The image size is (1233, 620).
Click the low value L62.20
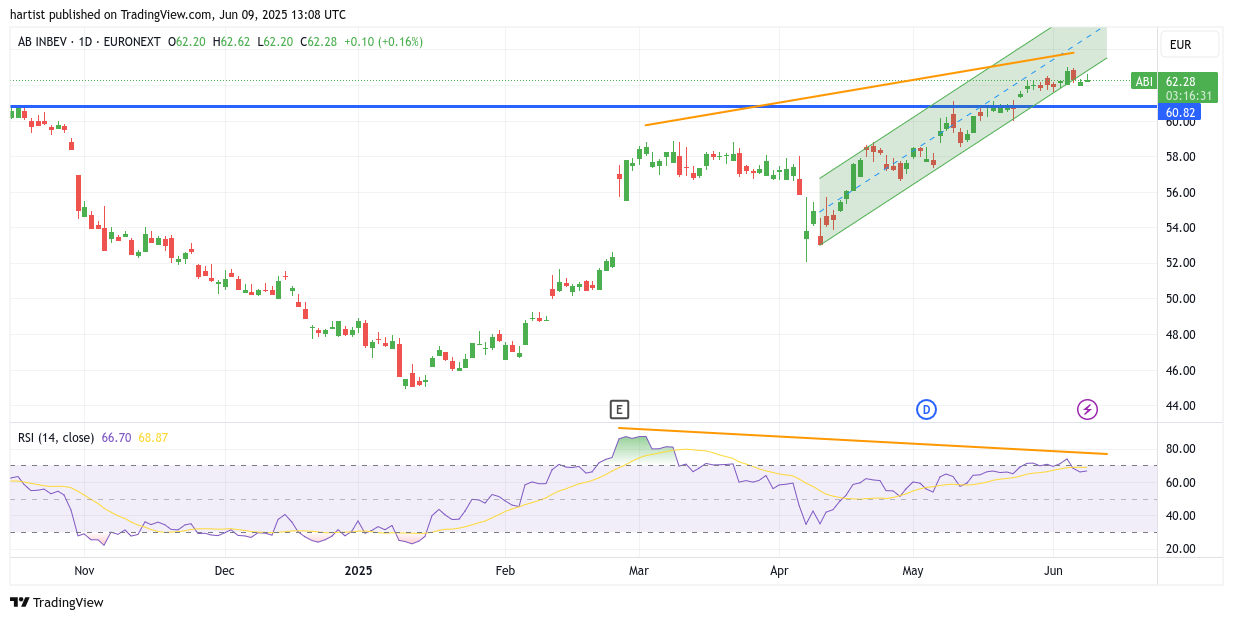(275, 42)
